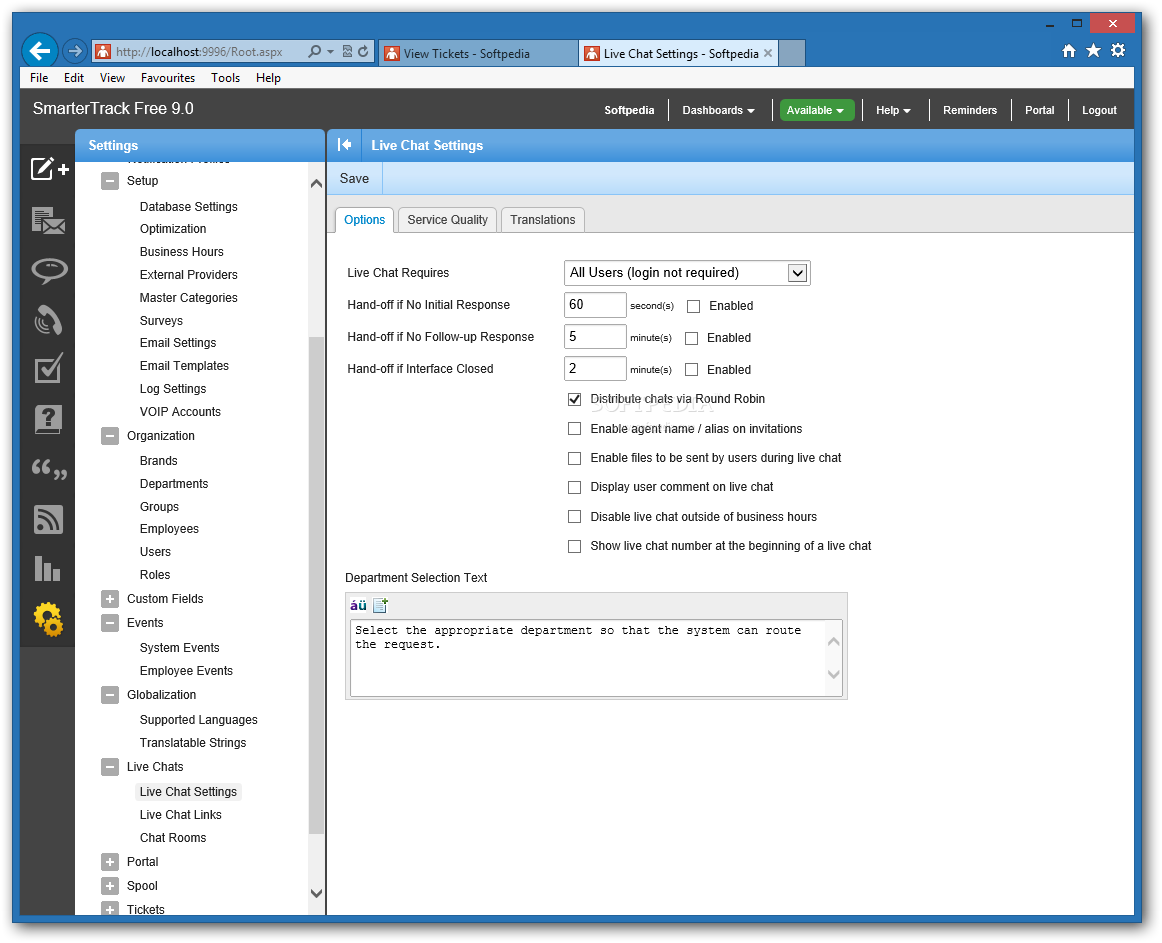Click the Save button

tap(354, 179)
